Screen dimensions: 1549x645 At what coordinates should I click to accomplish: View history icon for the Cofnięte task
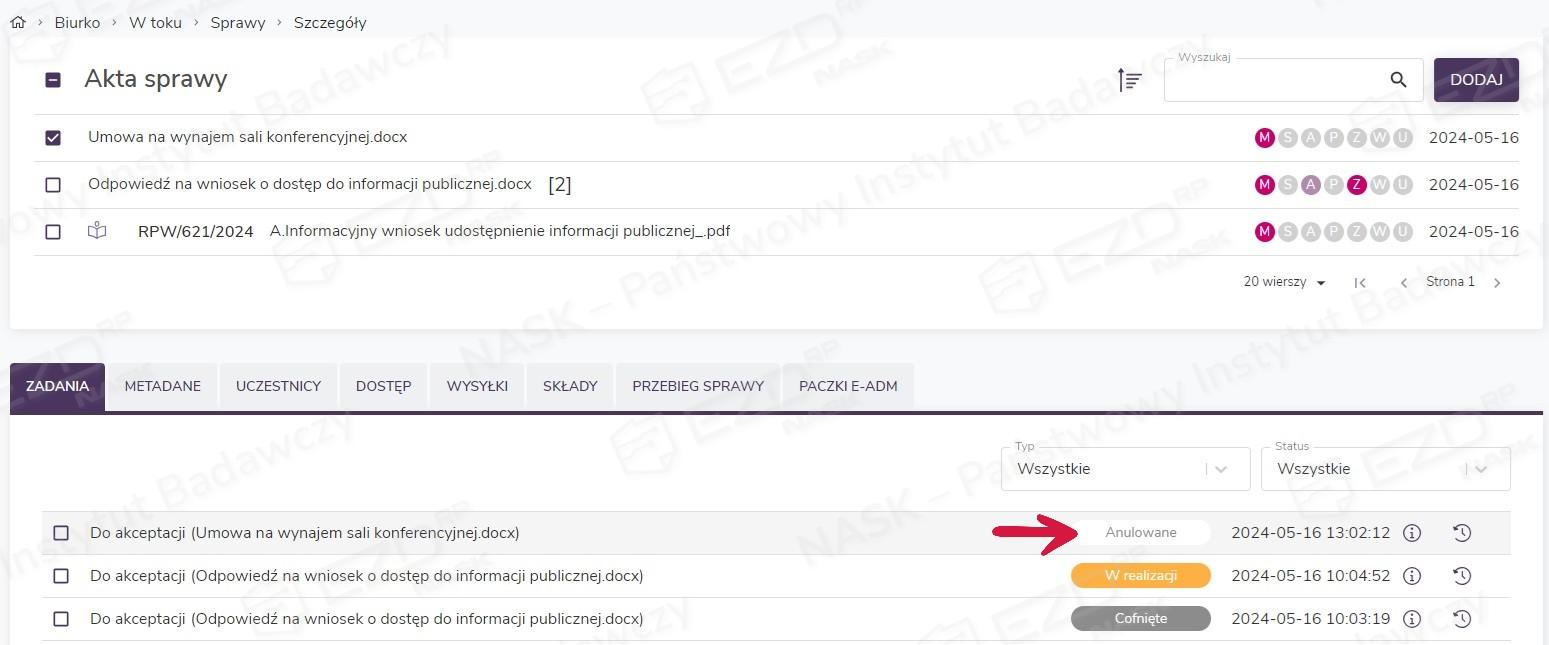tap(1462, 619)
